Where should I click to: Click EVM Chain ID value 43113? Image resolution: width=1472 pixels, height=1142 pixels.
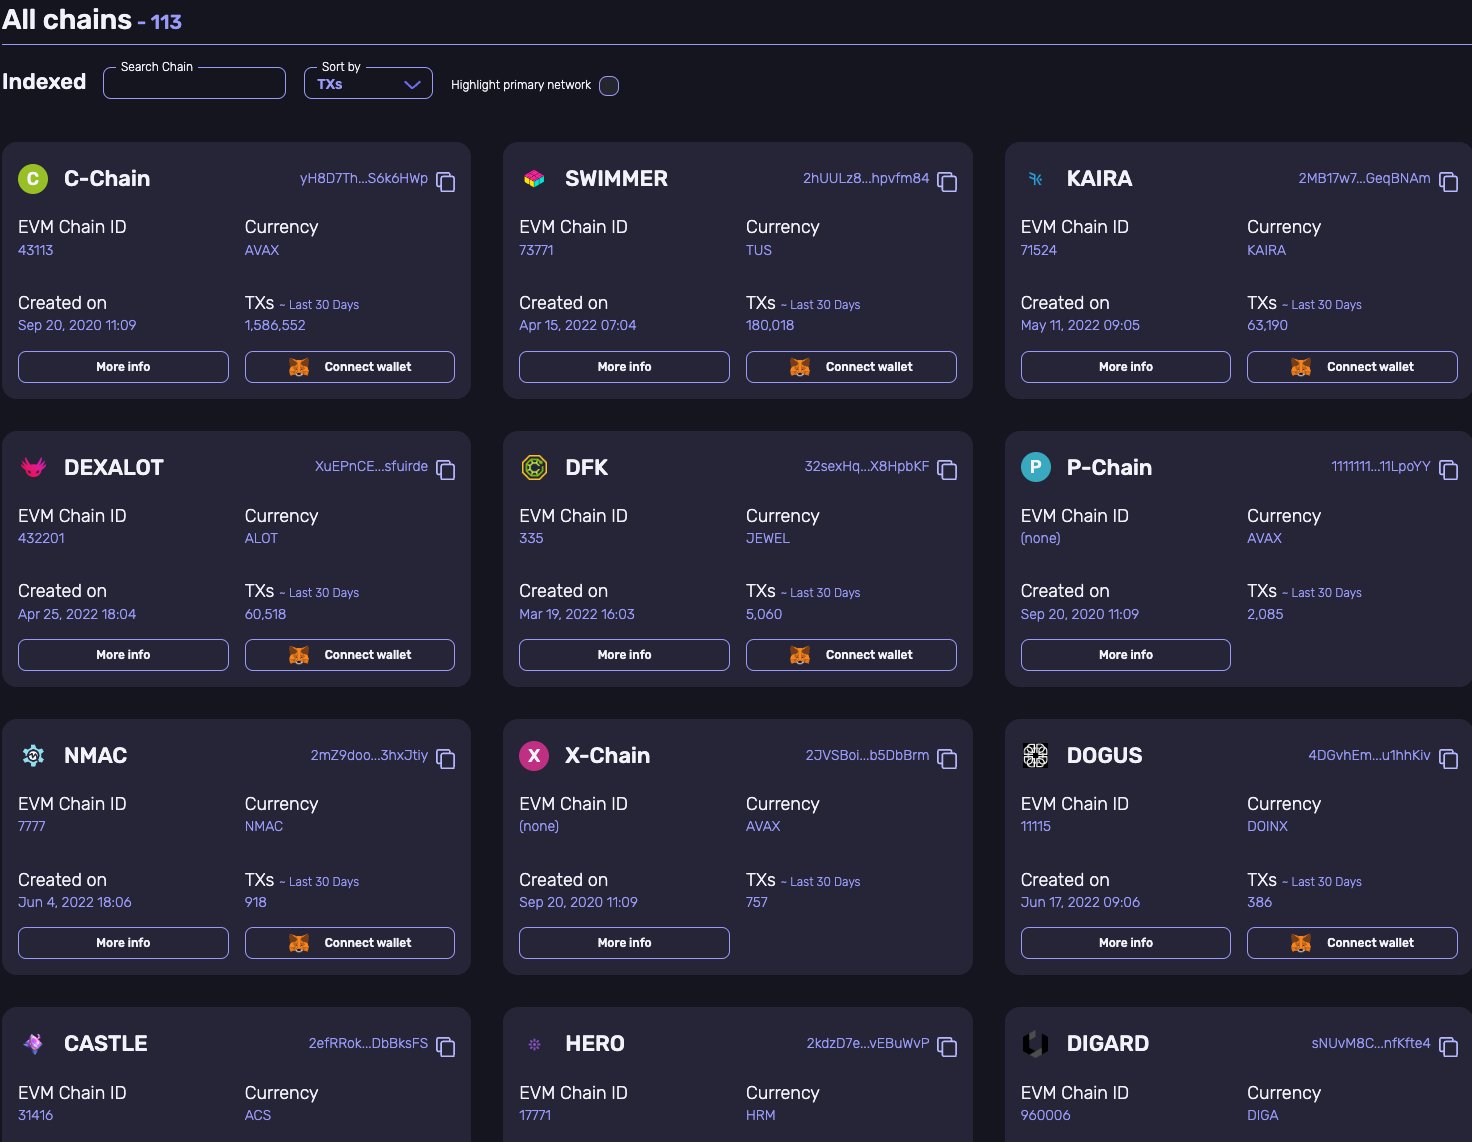pos(36,250)
